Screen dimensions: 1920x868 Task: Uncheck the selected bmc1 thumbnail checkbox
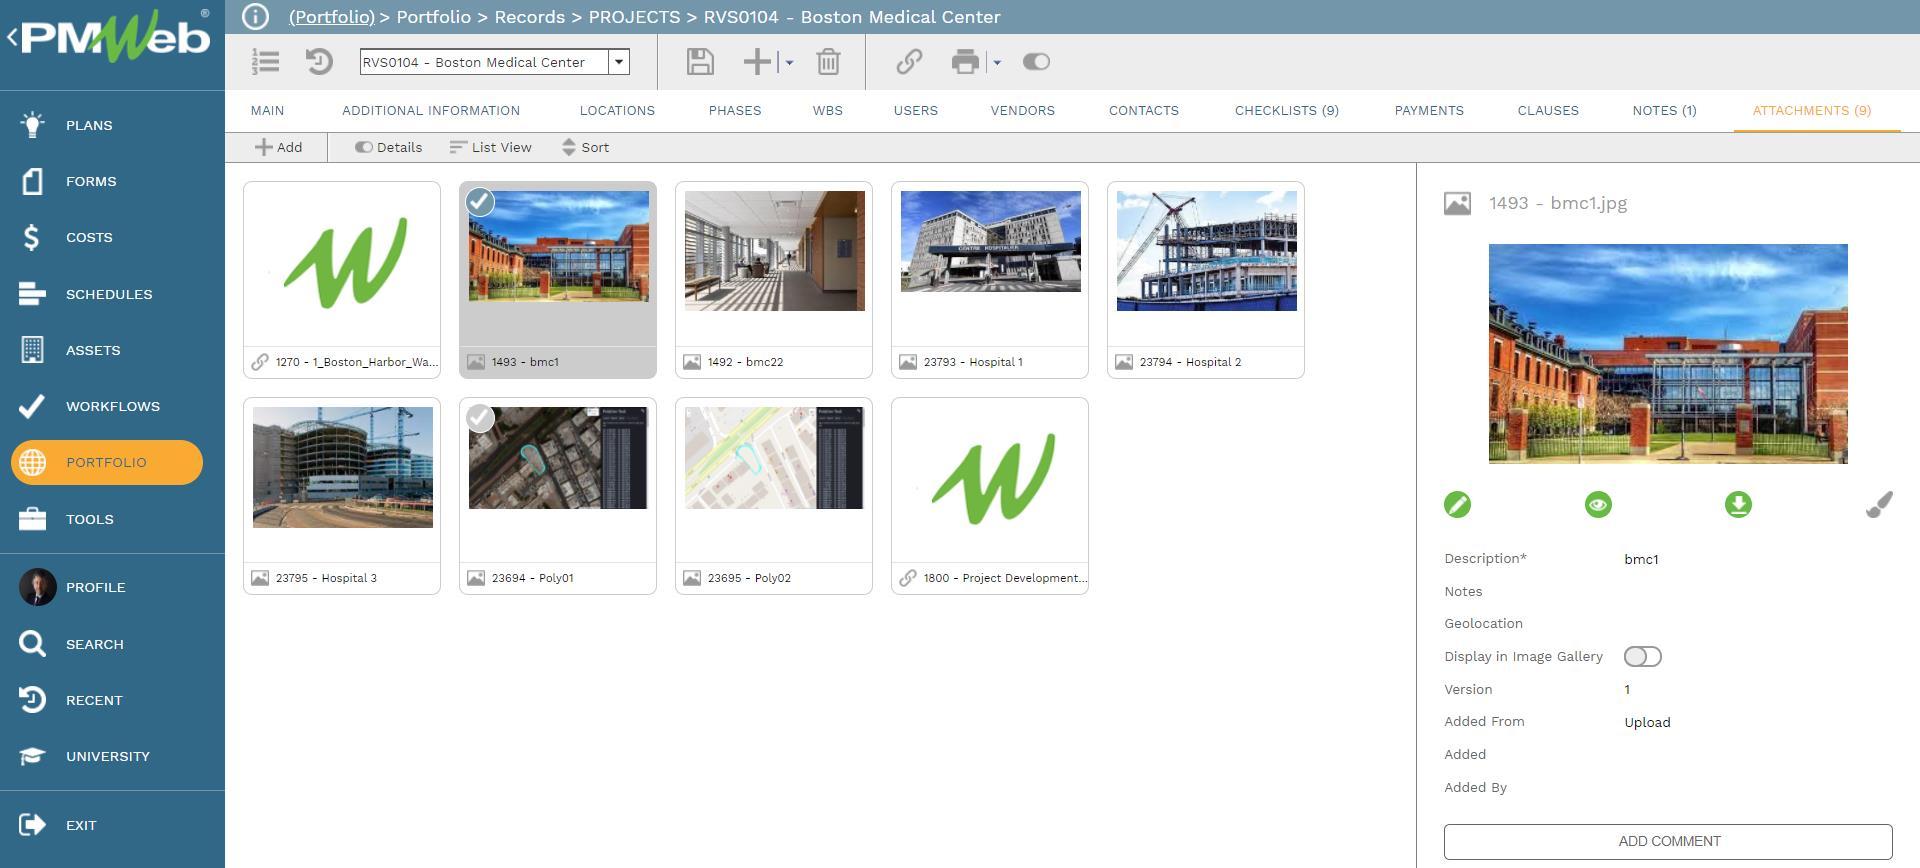click(480, 202)
